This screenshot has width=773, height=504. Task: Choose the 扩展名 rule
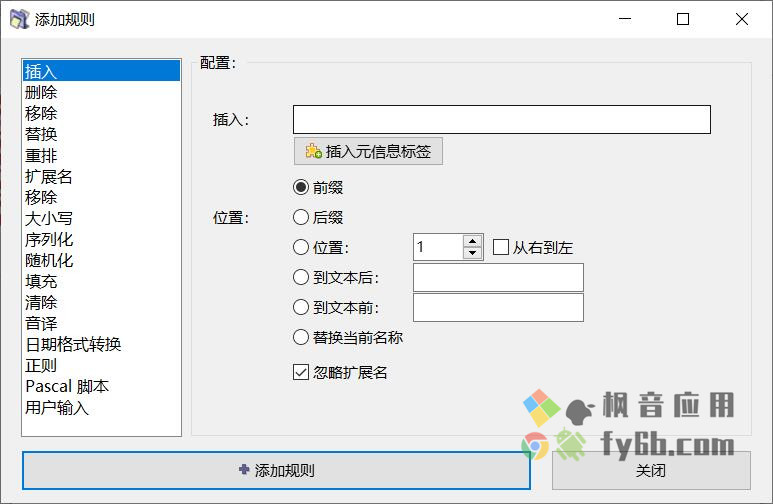click(101, 177)
